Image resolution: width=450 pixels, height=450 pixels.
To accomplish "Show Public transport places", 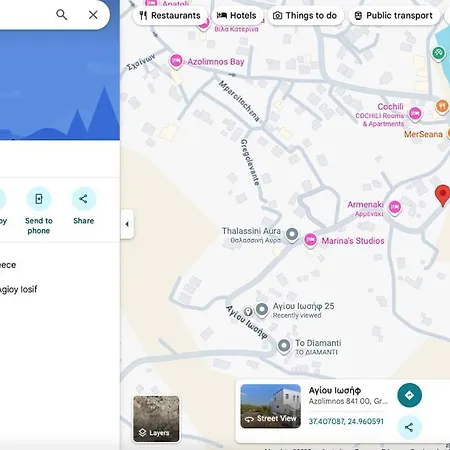I will pyautogui.click(x=394, y=16).
